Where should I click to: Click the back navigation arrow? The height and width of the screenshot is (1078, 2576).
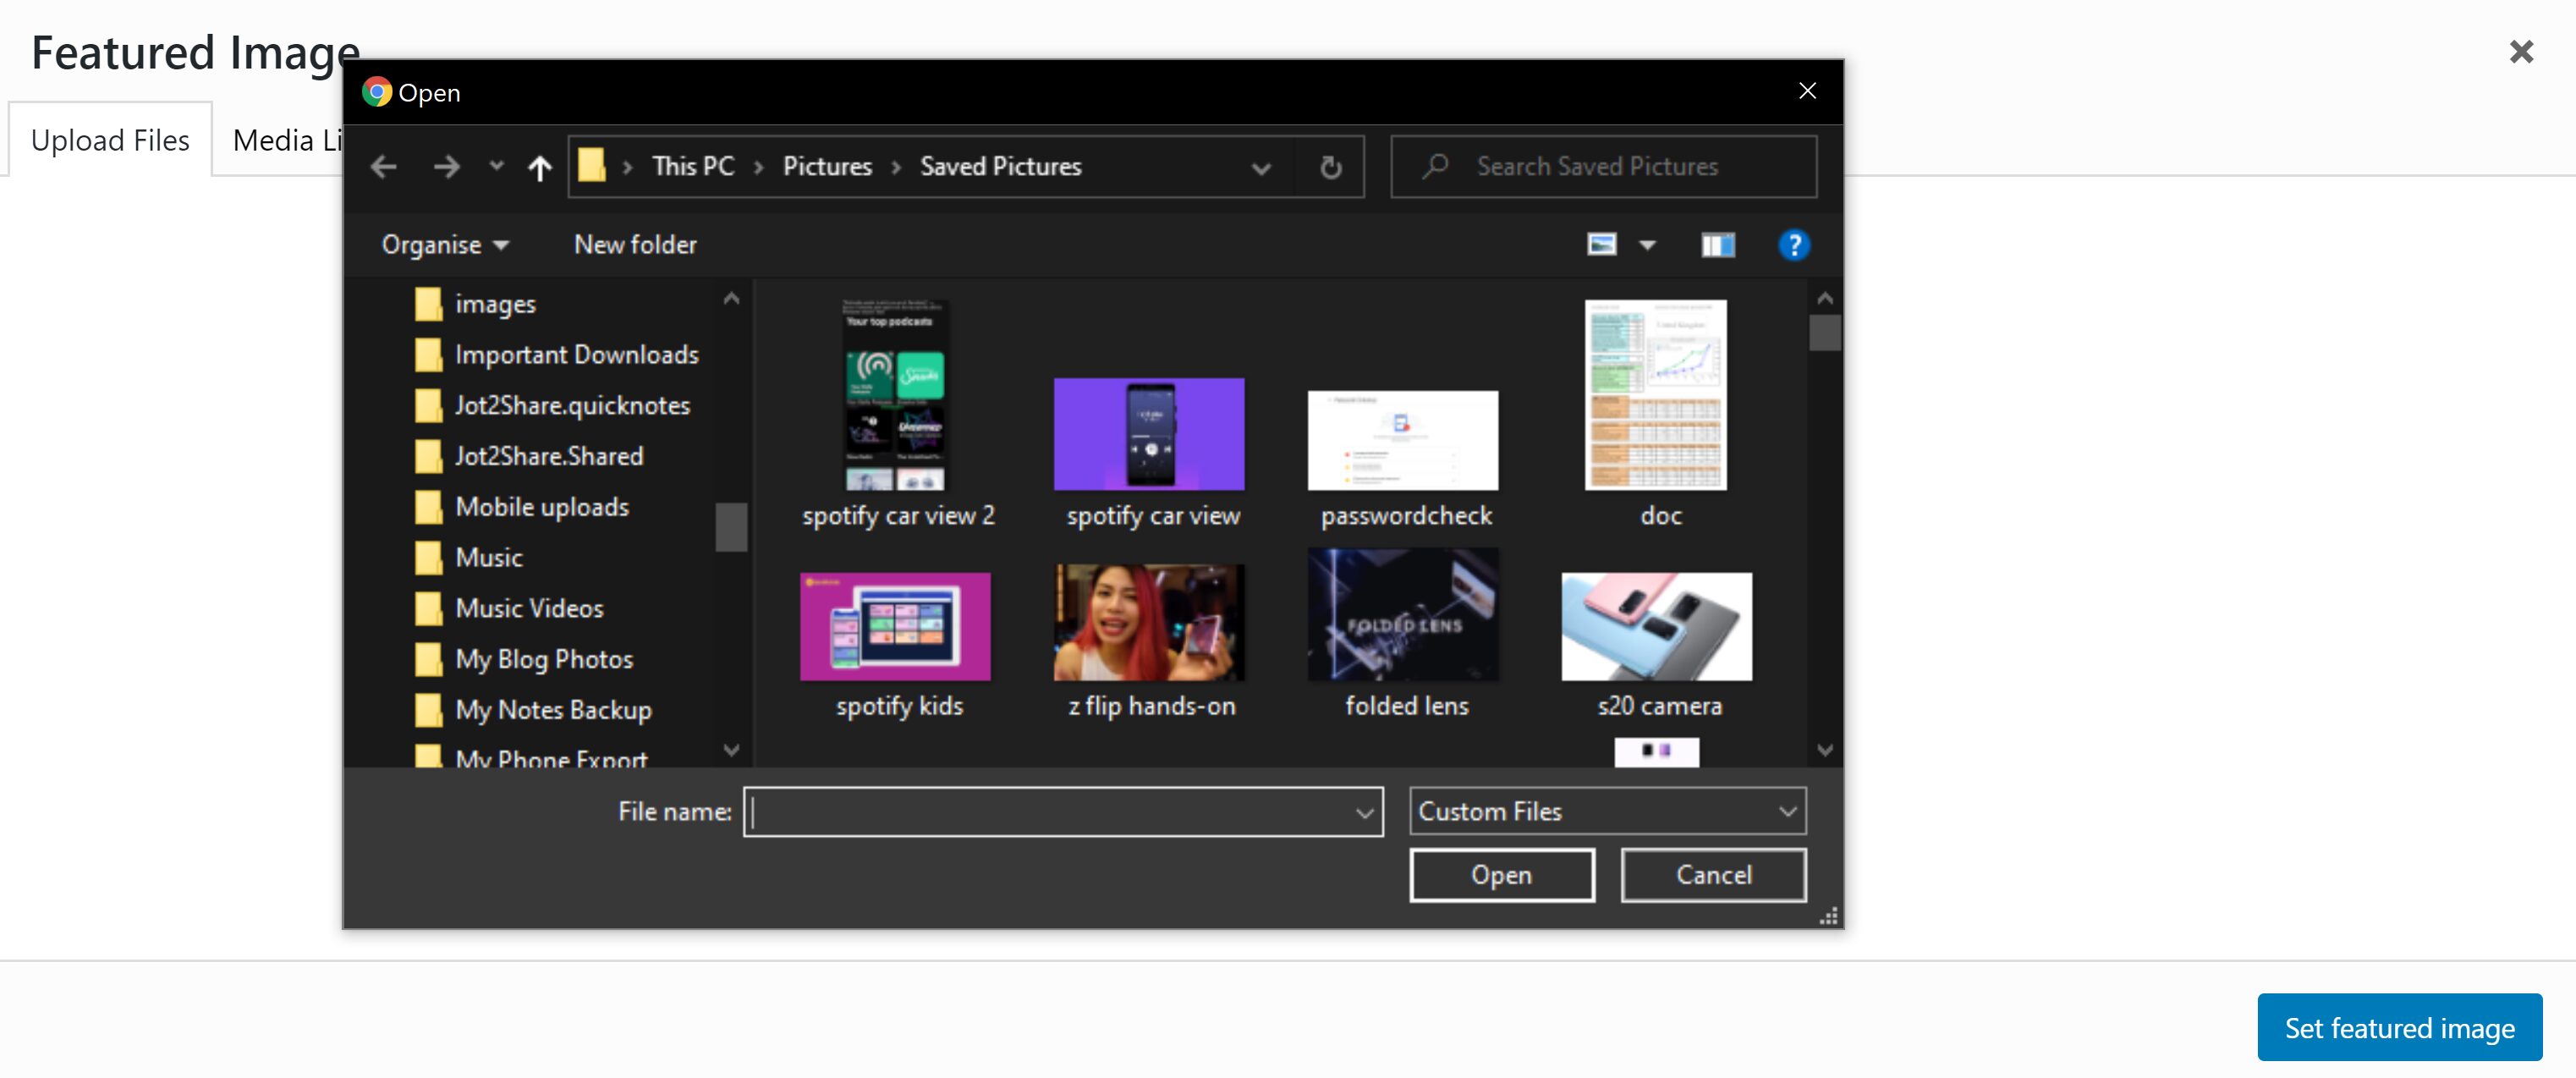(384, 164)
